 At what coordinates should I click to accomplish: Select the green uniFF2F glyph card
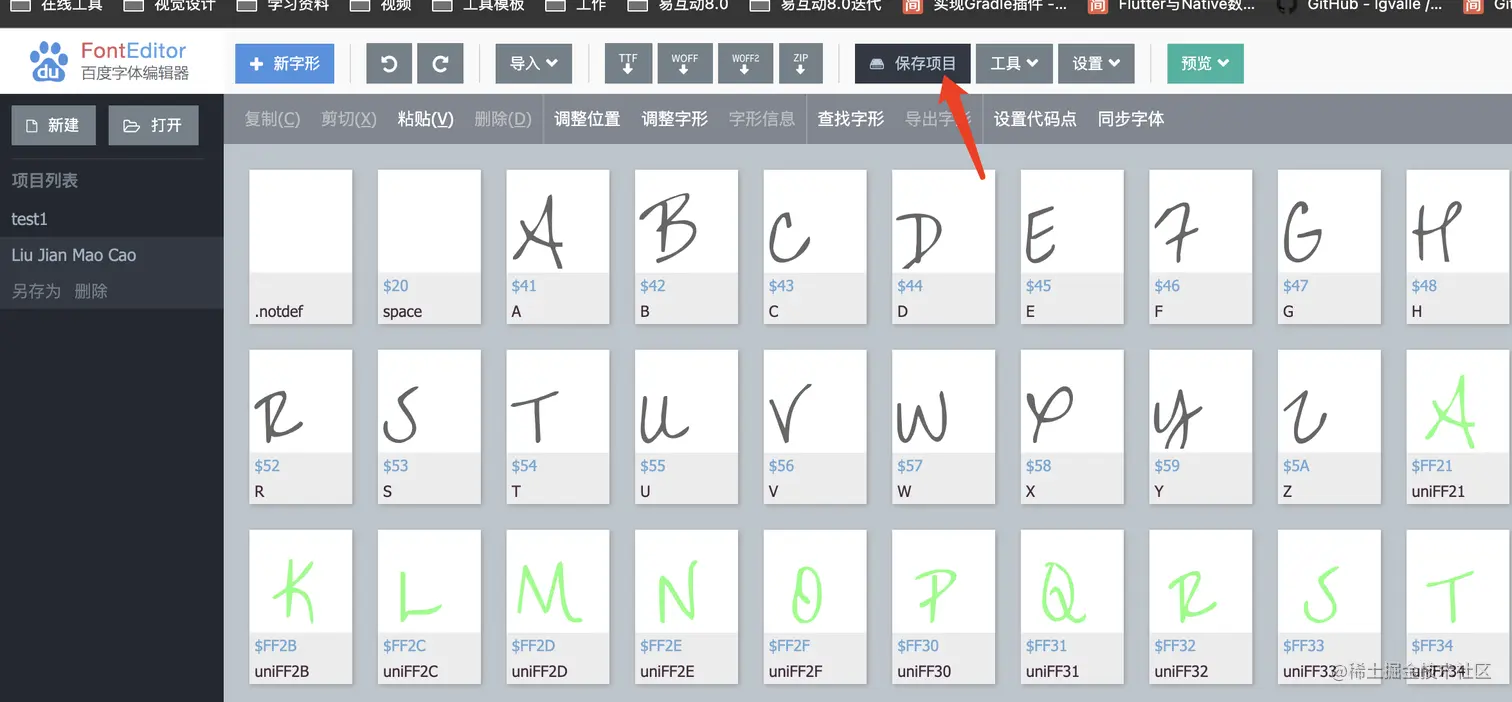(x=815, y=606)
